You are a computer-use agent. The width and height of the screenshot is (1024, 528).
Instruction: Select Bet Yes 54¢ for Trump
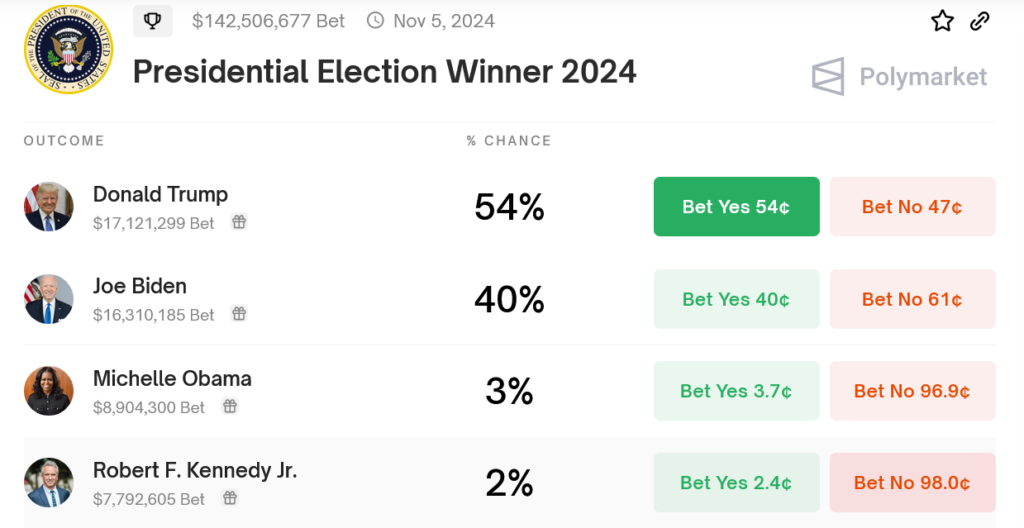coord(737,206)
